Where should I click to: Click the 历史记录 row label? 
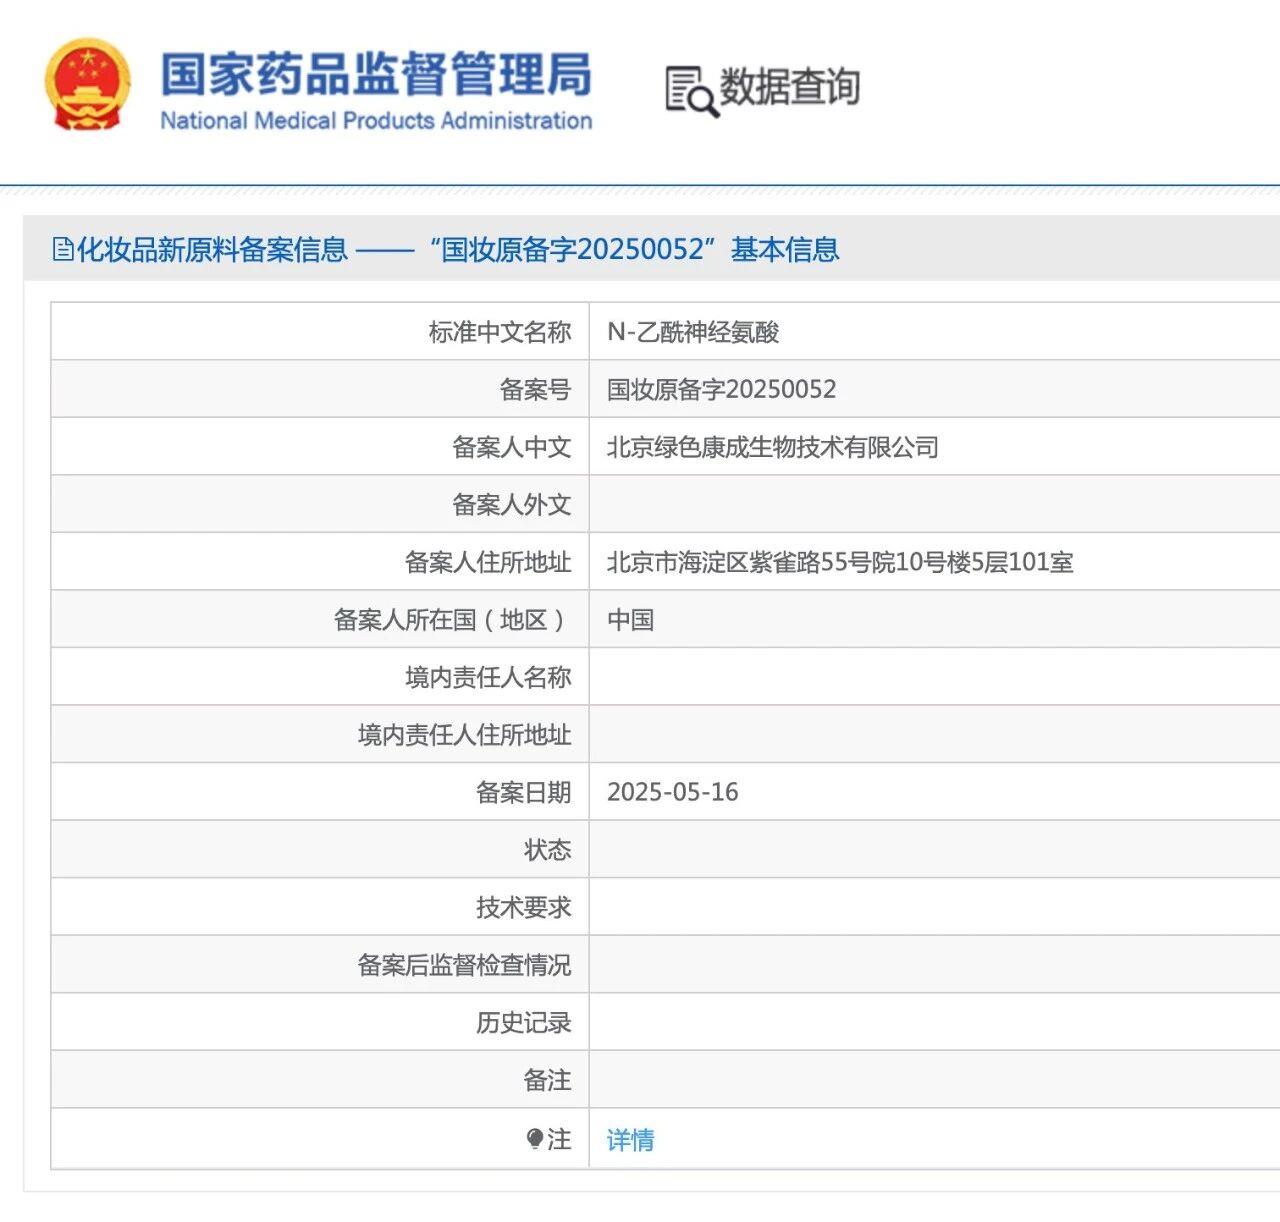[x=523, y=1023]
